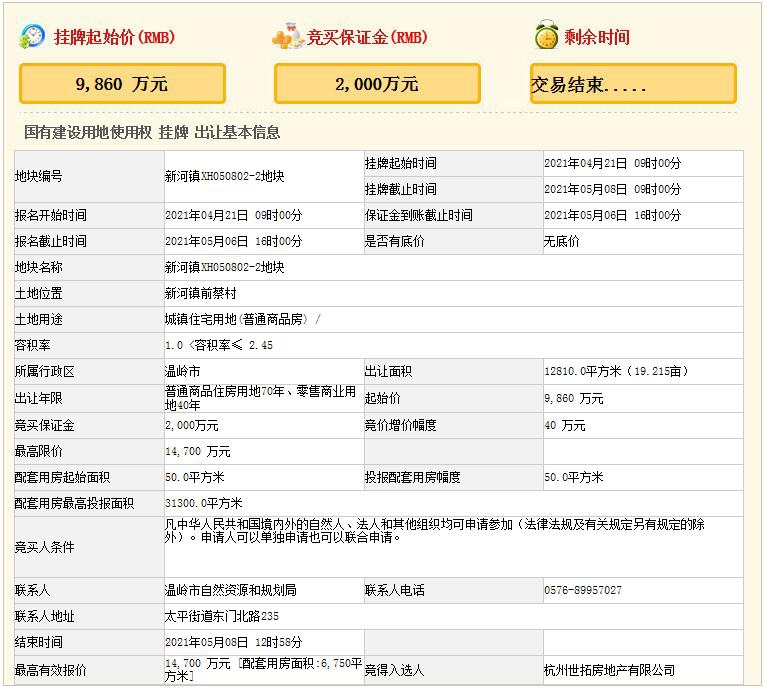
Task: Click the 温岭市 administrative district value
Action: pos(182,371)
